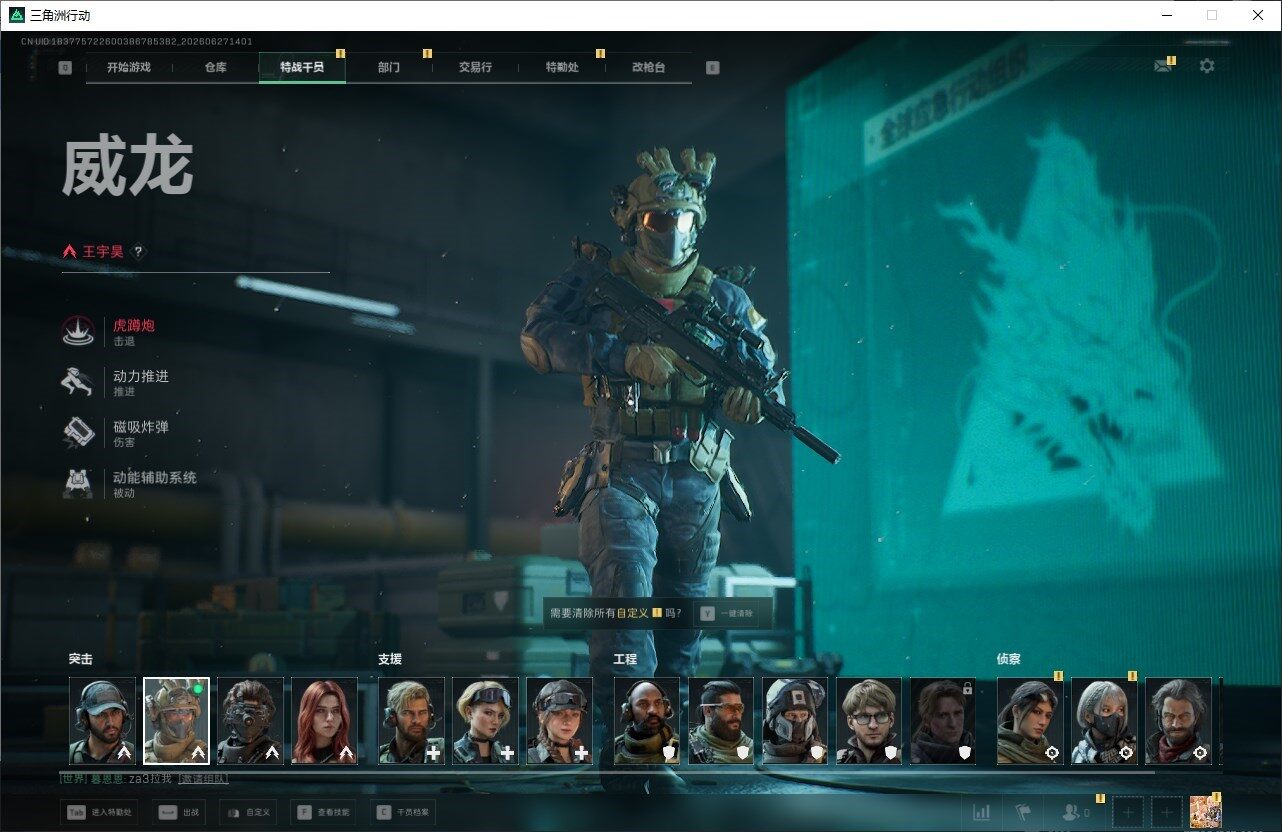Select the red-haired assault operator
Viewport: 1282px width, 832px height.
324,721
